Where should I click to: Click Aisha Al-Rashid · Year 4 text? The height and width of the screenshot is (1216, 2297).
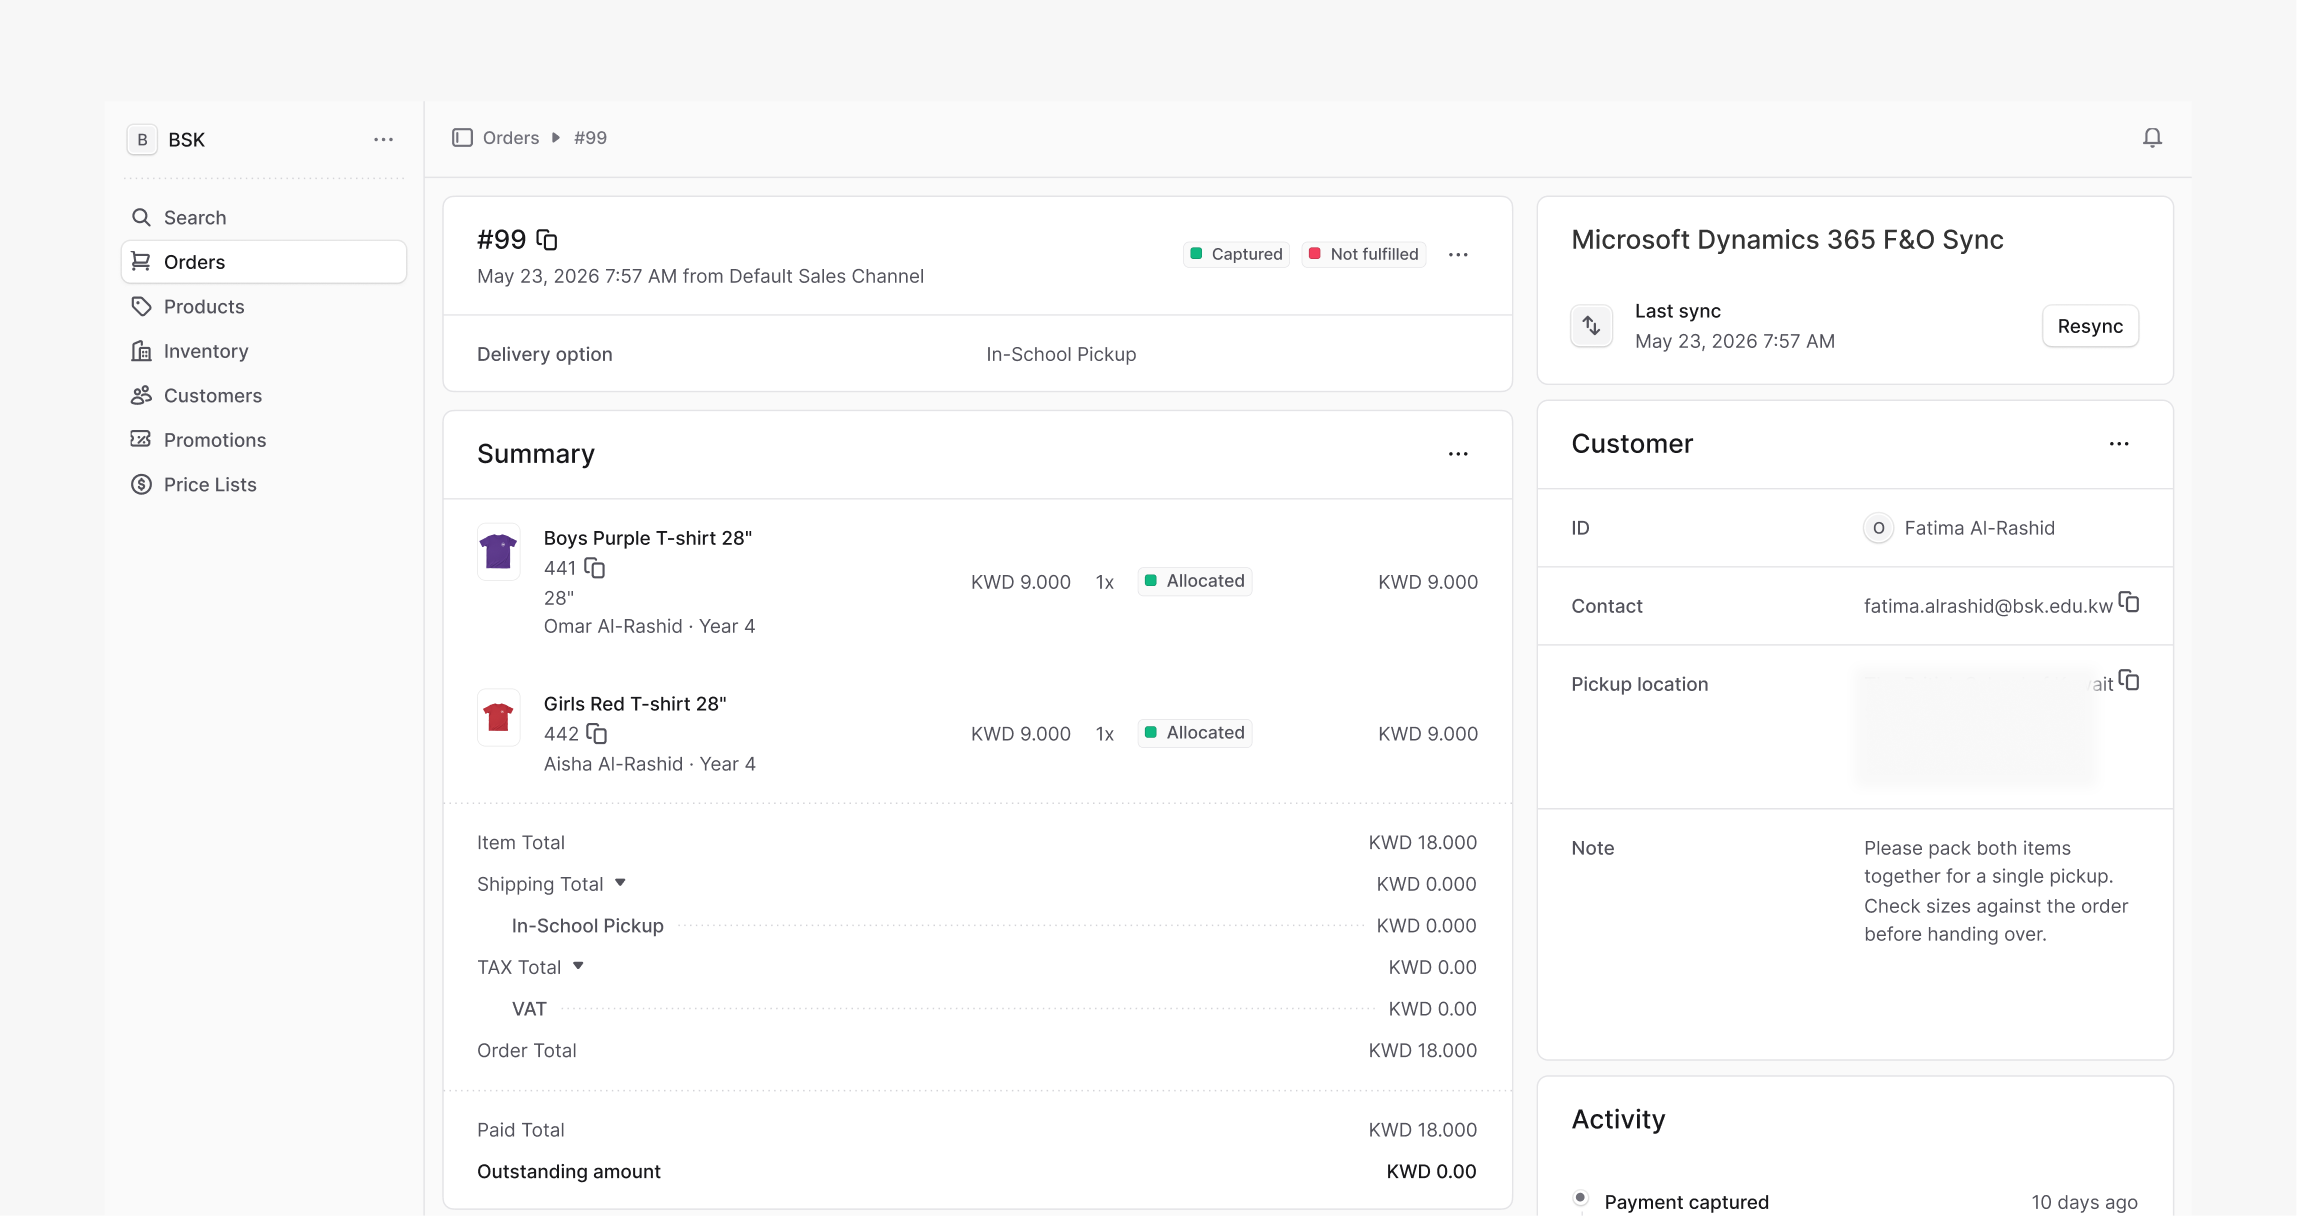pos(649,764)
